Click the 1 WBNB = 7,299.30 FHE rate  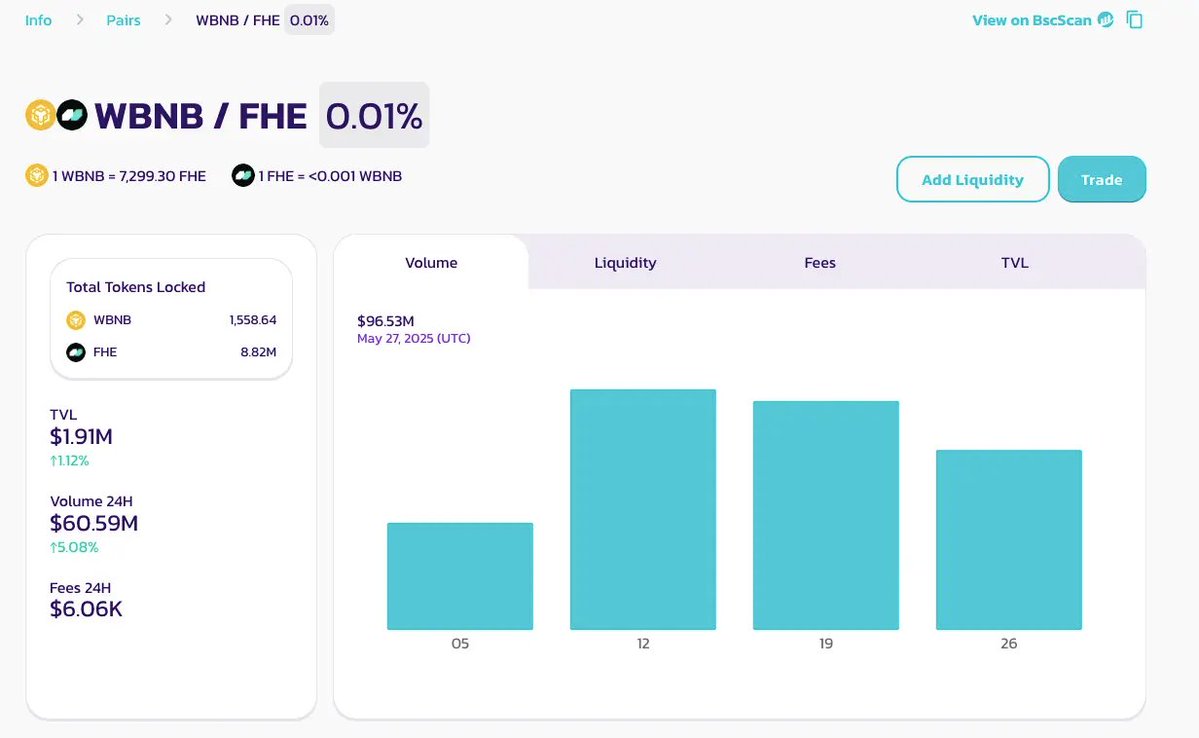[x=129, y=176]
